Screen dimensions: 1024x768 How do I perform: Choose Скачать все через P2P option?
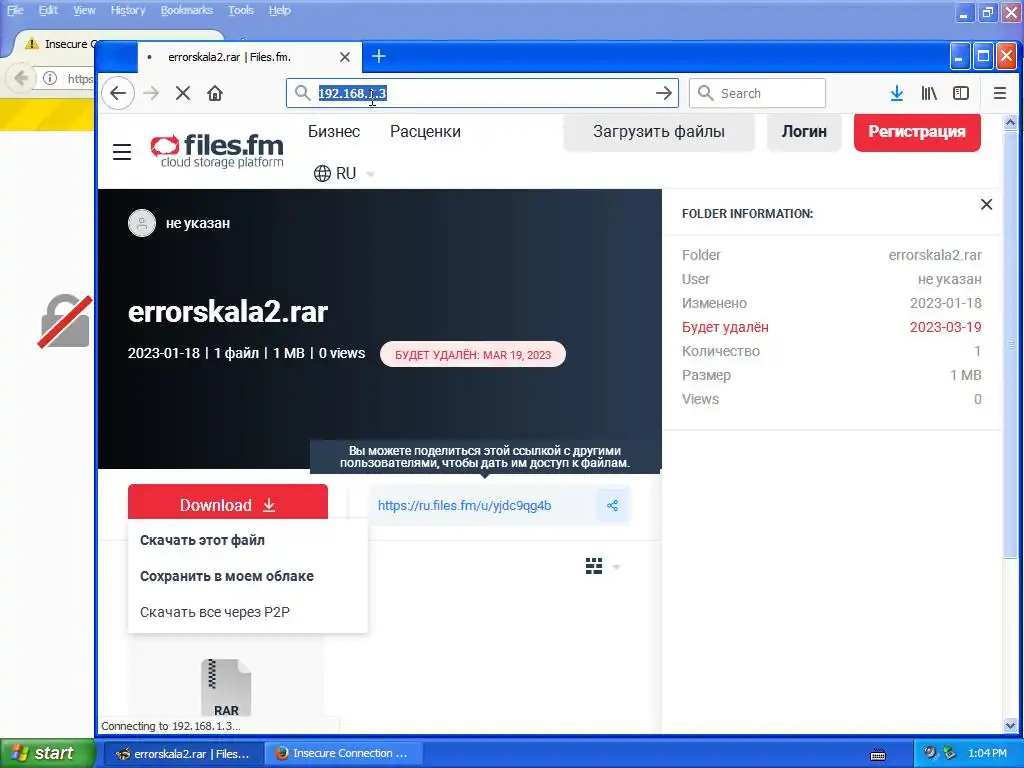click(x=215, y=612)
